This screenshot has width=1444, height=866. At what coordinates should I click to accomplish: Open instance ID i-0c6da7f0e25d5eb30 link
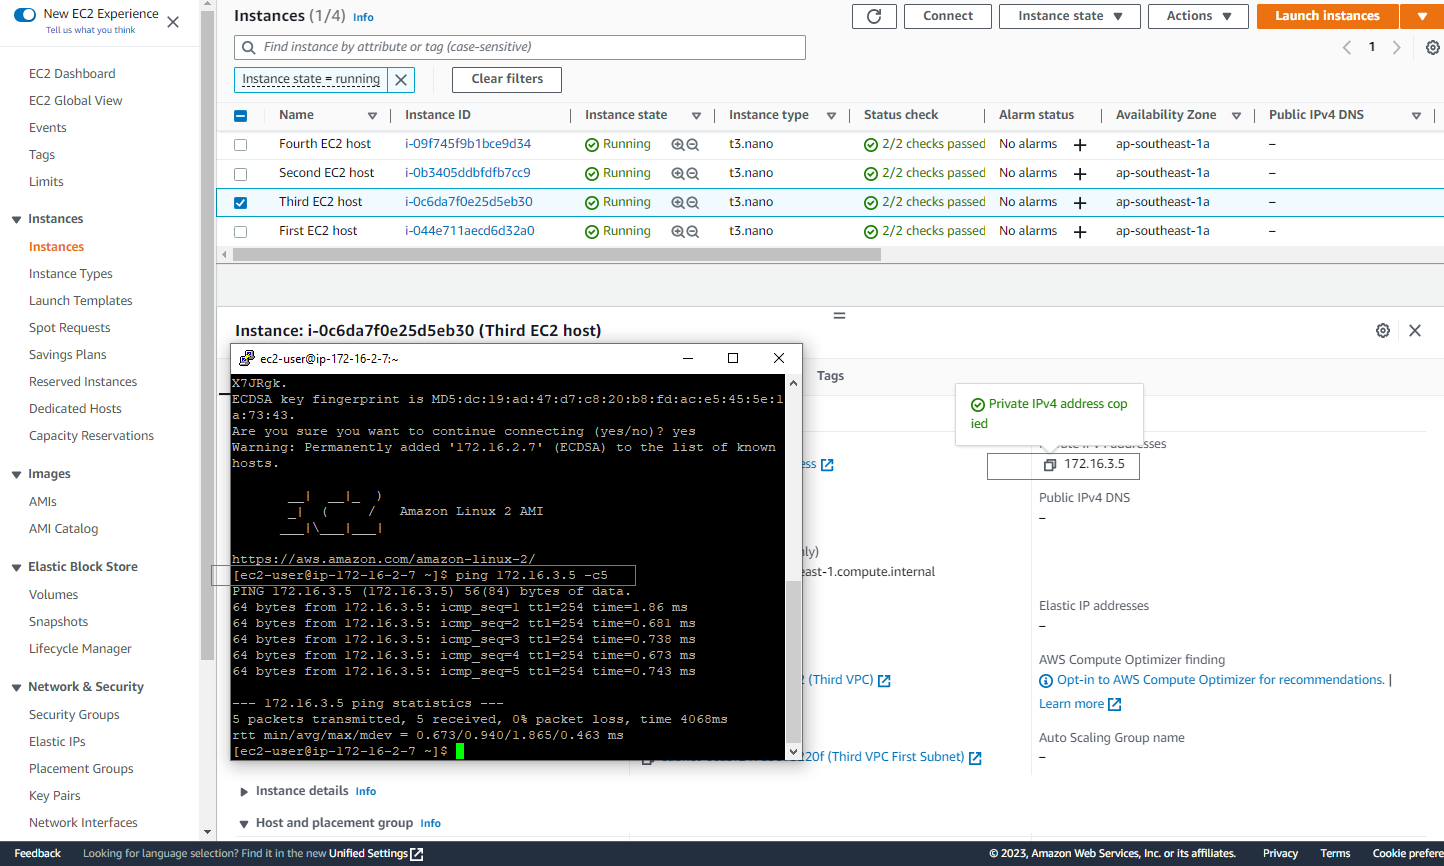coord(468,202)
